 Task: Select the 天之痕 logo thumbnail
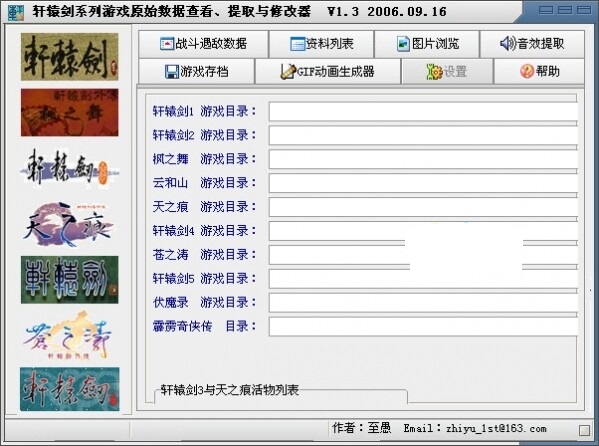tap(70, 224)
